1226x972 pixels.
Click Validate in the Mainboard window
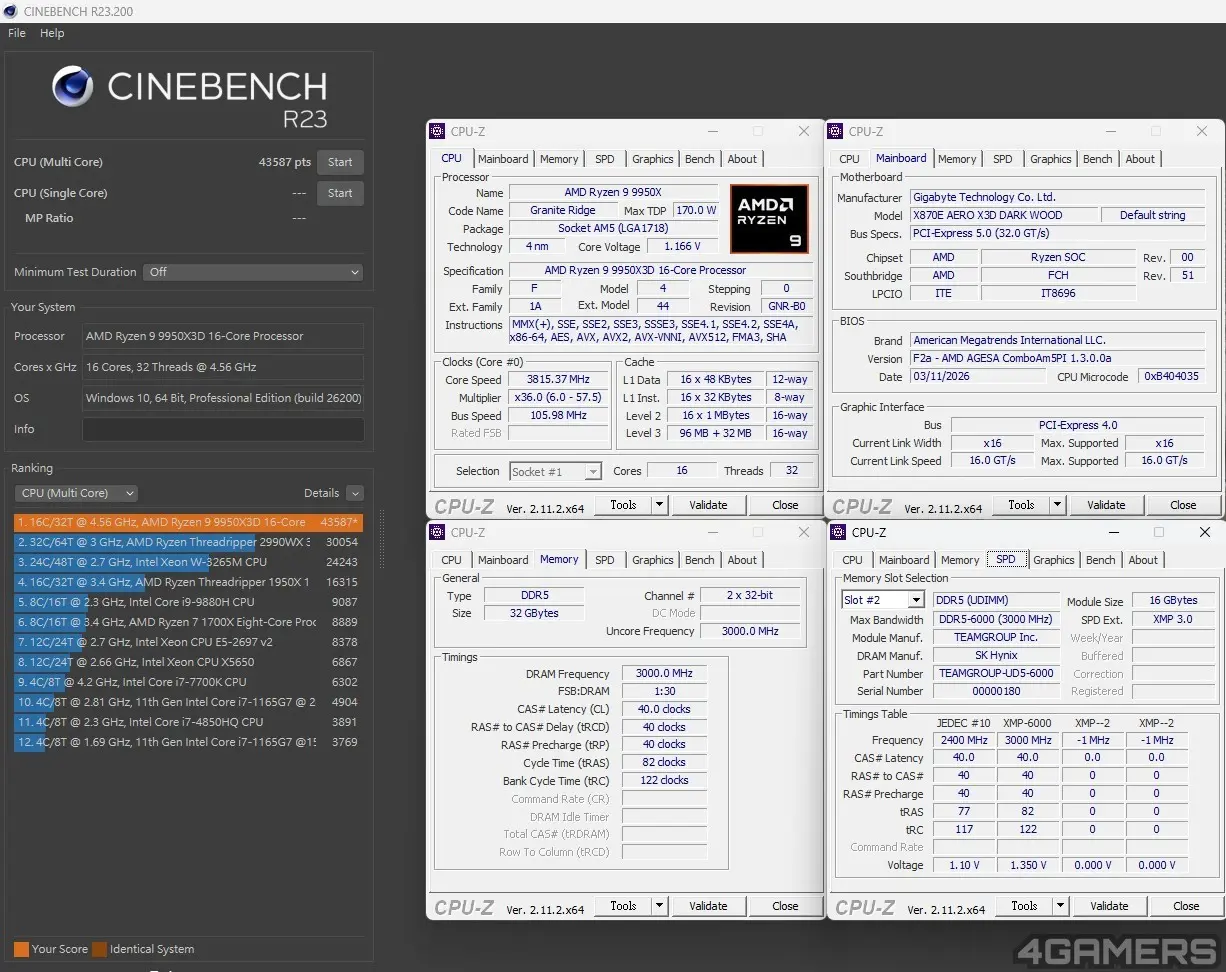(1106, 505)
